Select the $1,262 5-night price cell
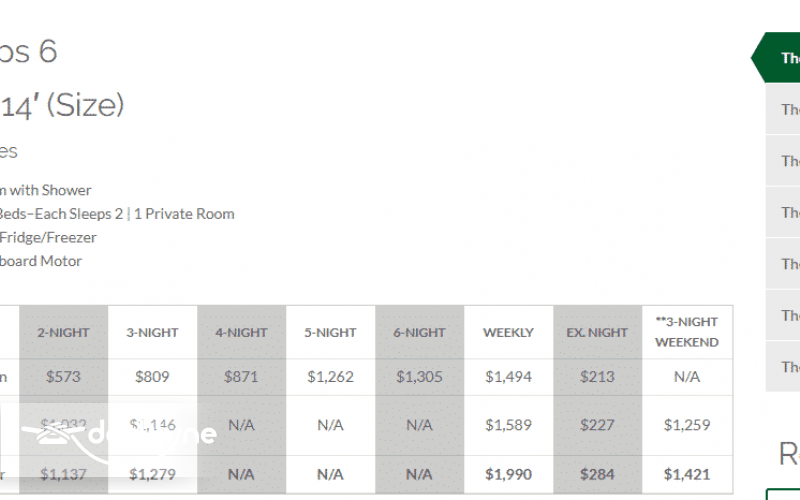 point(330,377)
